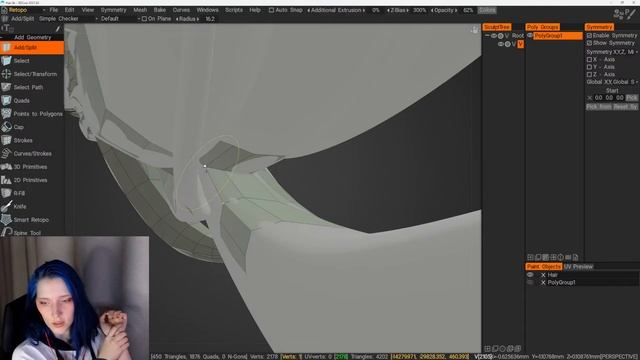The width and height of the screenshot is (640, 360).
Task: Open Global XY, Global S dropdown
Action: pyautogui.click(x=612, y=82)
